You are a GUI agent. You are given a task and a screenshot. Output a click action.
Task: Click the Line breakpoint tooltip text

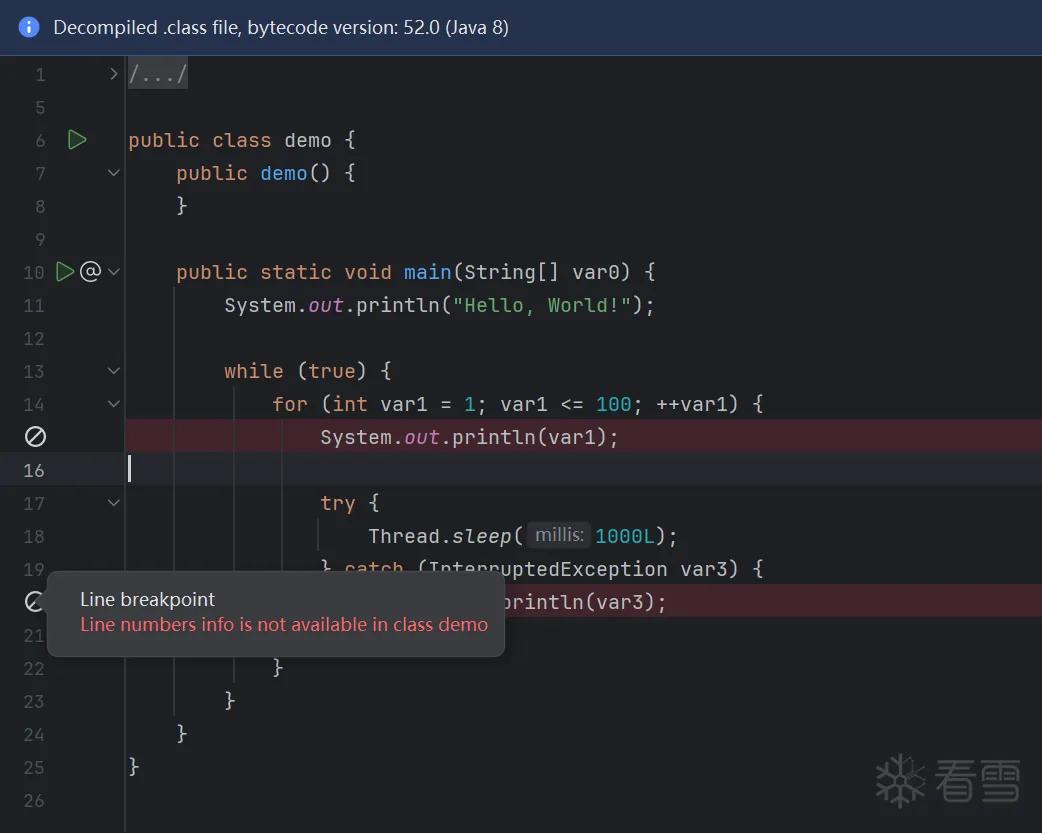coord(148,600)
